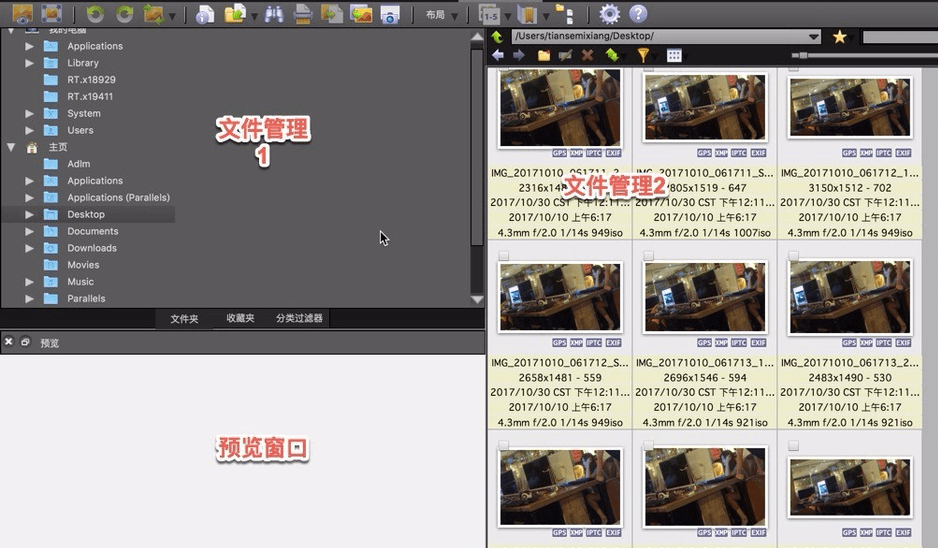
Task: Select the RT.x19411 folder
Action: click(x=90, y=96)
